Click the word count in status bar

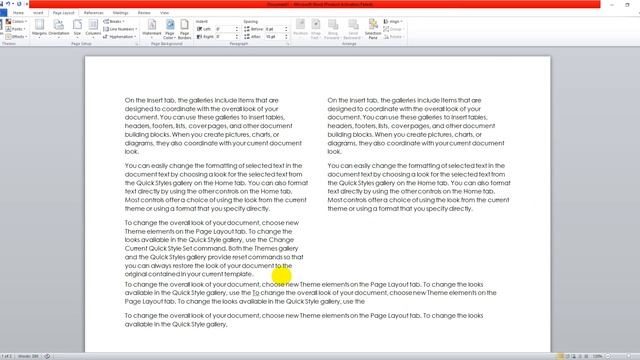coord(28,356)
